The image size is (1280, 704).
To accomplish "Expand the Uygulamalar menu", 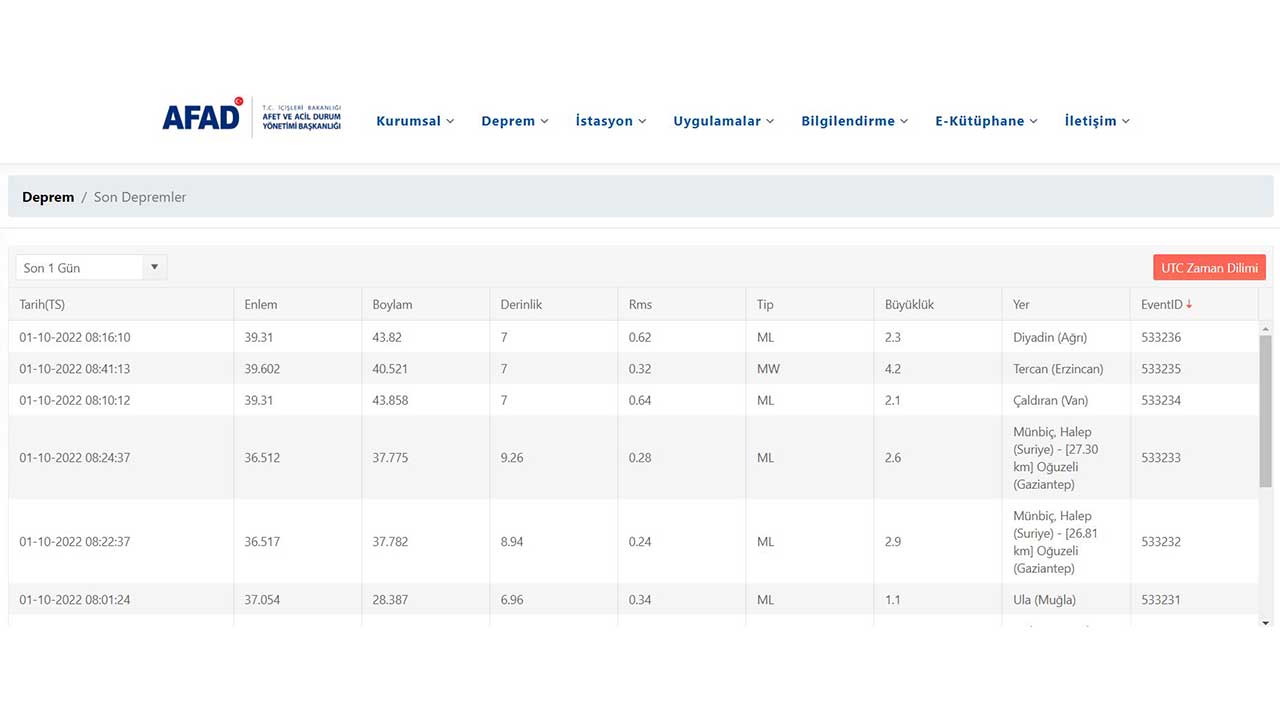I will click(723, 121).
